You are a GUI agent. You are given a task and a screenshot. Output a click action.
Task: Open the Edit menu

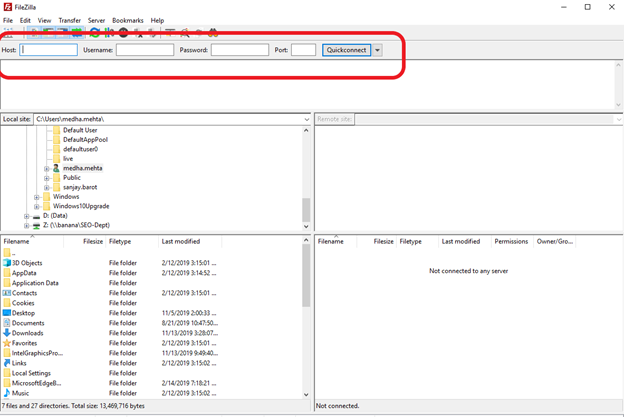(25, 20)
